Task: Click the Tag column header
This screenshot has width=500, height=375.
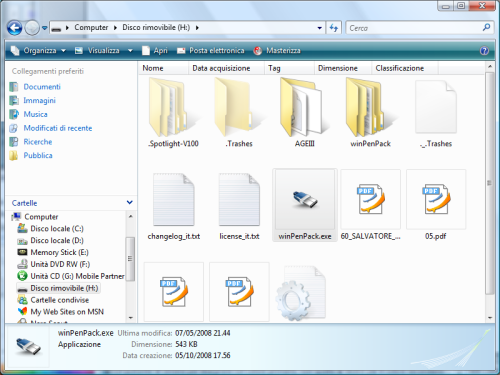Action: [290, 68]
